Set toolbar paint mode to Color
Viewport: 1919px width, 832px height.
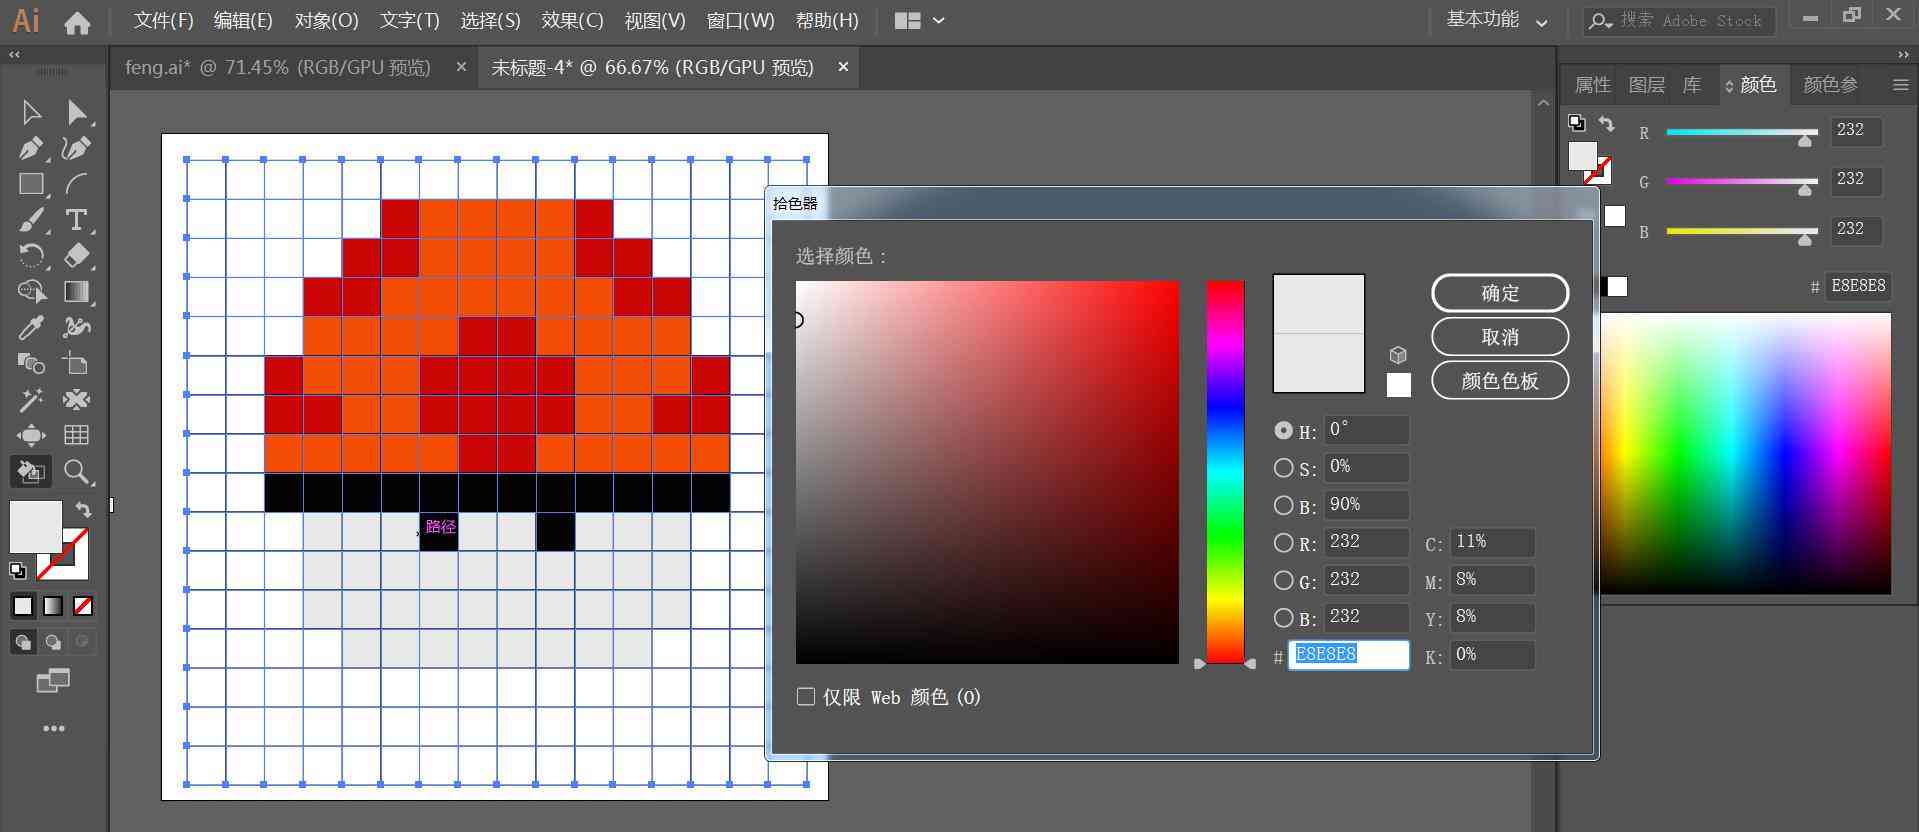pyautogui.click(x=22, y=606)
